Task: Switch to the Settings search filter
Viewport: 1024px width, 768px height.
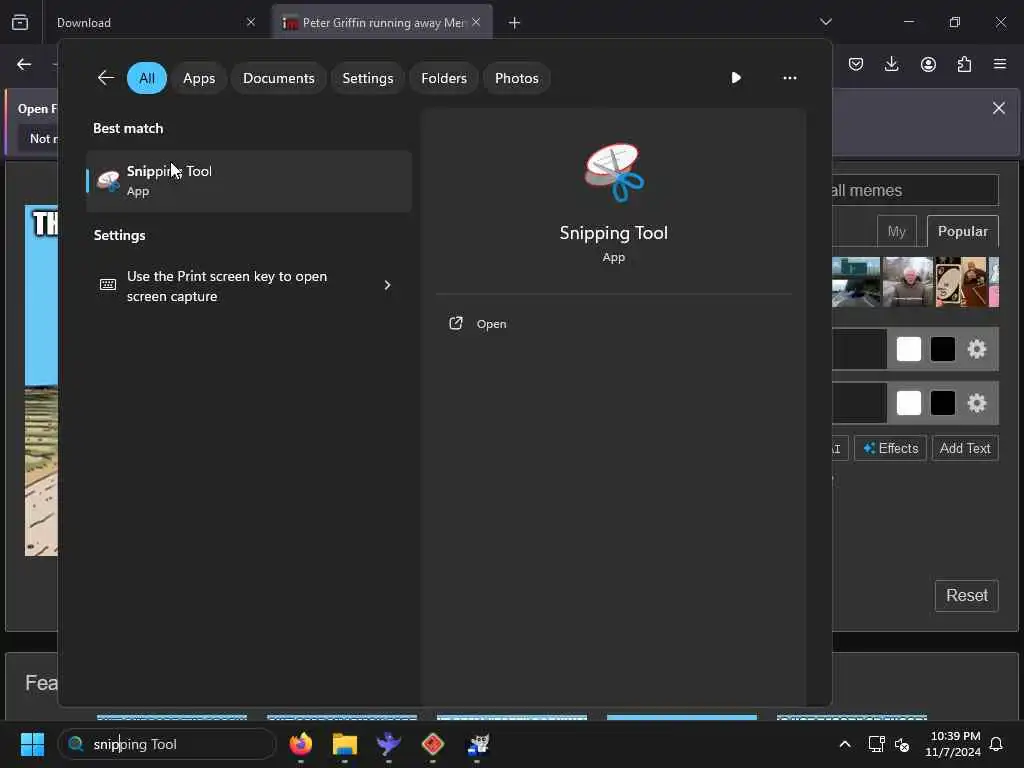Action: click(x=368, y=78)
